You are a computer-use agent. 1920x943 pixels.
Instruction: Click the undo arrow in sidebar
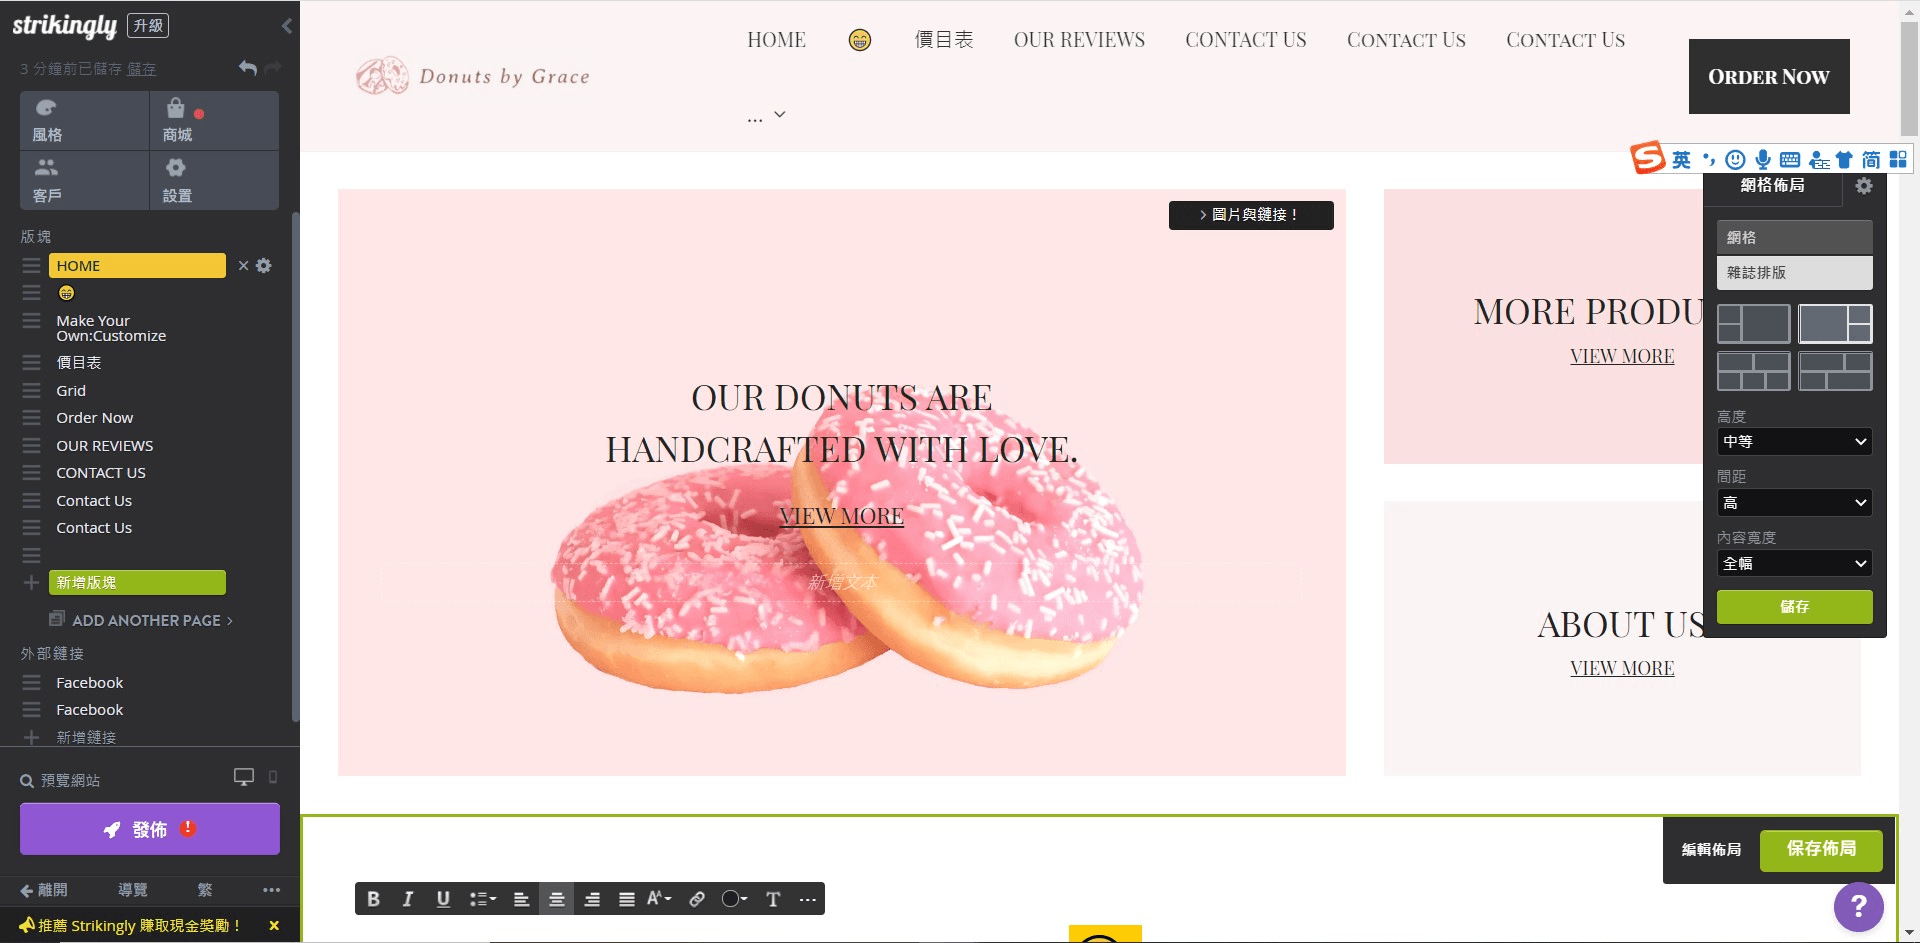[248, 68]
